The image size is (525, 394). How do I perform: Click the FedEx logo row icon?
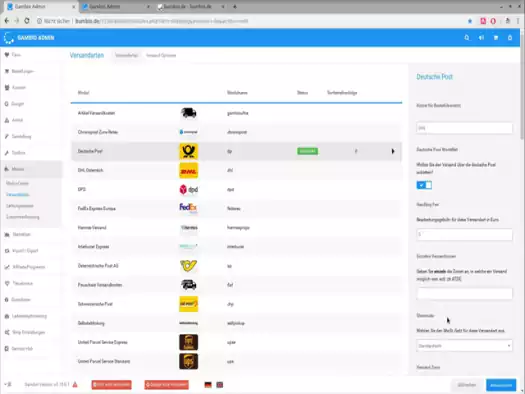(189, 208)
